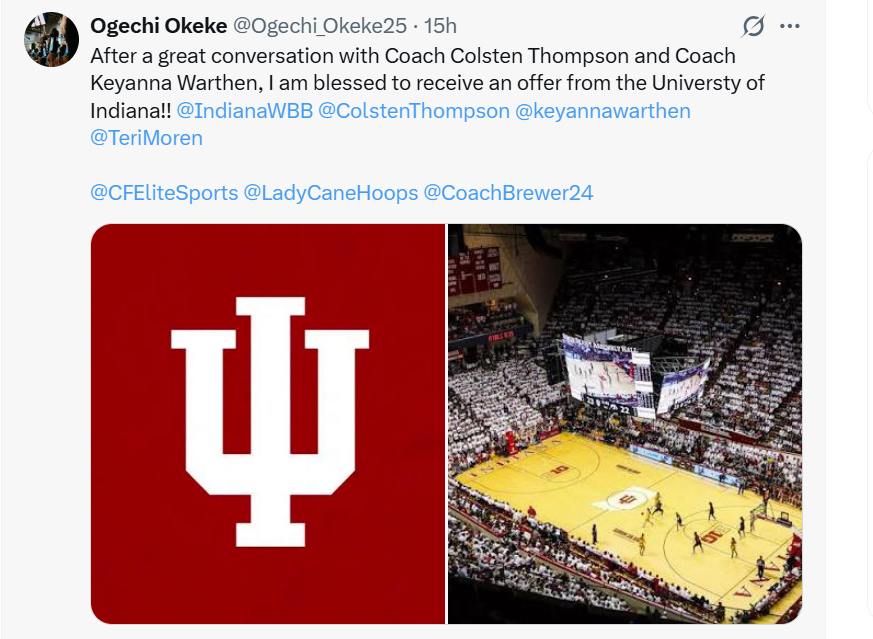This screenshot has width=873, height=639.
Task: Open the three-dot more options menu
Action: (790, 25)
